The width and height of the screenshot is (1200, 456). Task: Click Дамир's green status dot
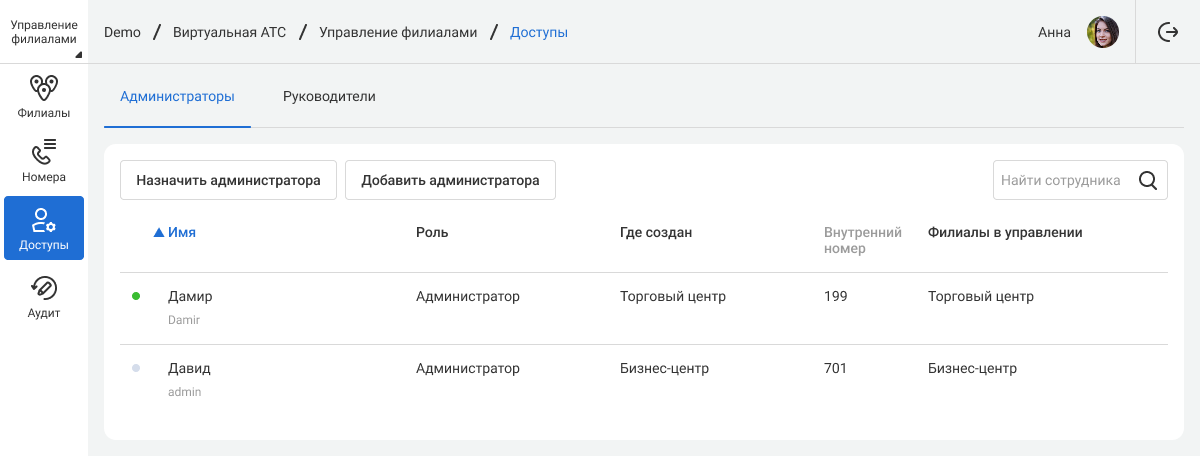(x=136, y=297)
